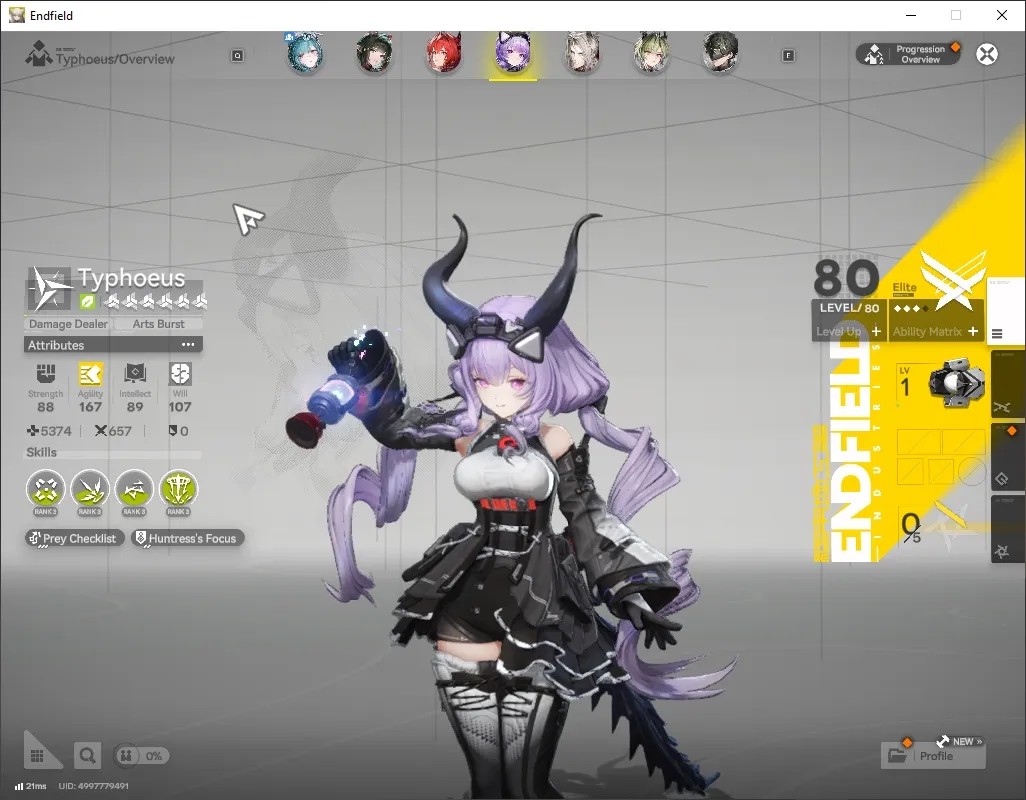Toggle the 0% trust indicator
The height and width of the screenshot is (800, 1026).
(x=142, y=756)
